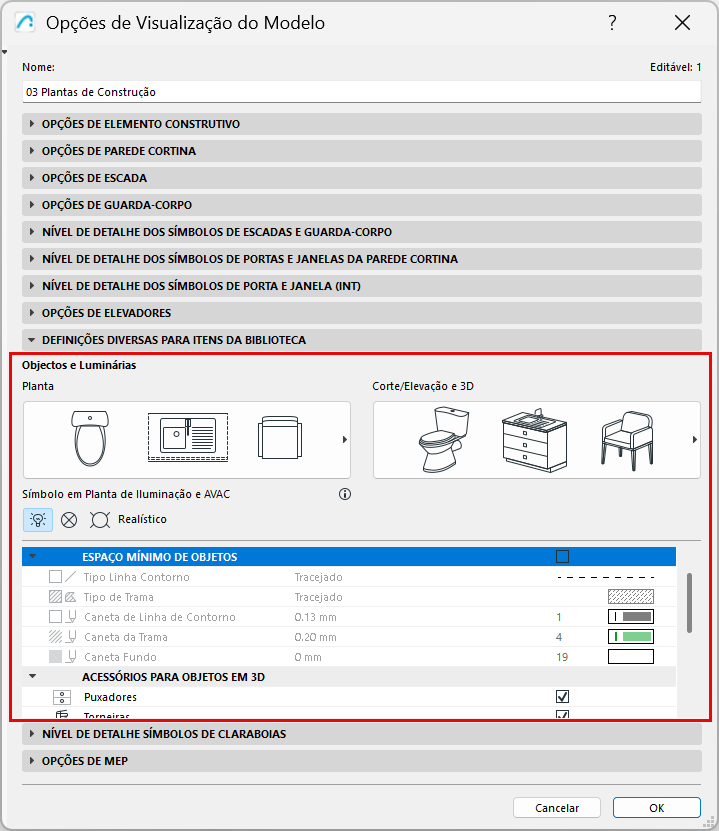719x831 pixels.
Task: Select the kitchen sink plan symbol preview
Action: point(188,437)
